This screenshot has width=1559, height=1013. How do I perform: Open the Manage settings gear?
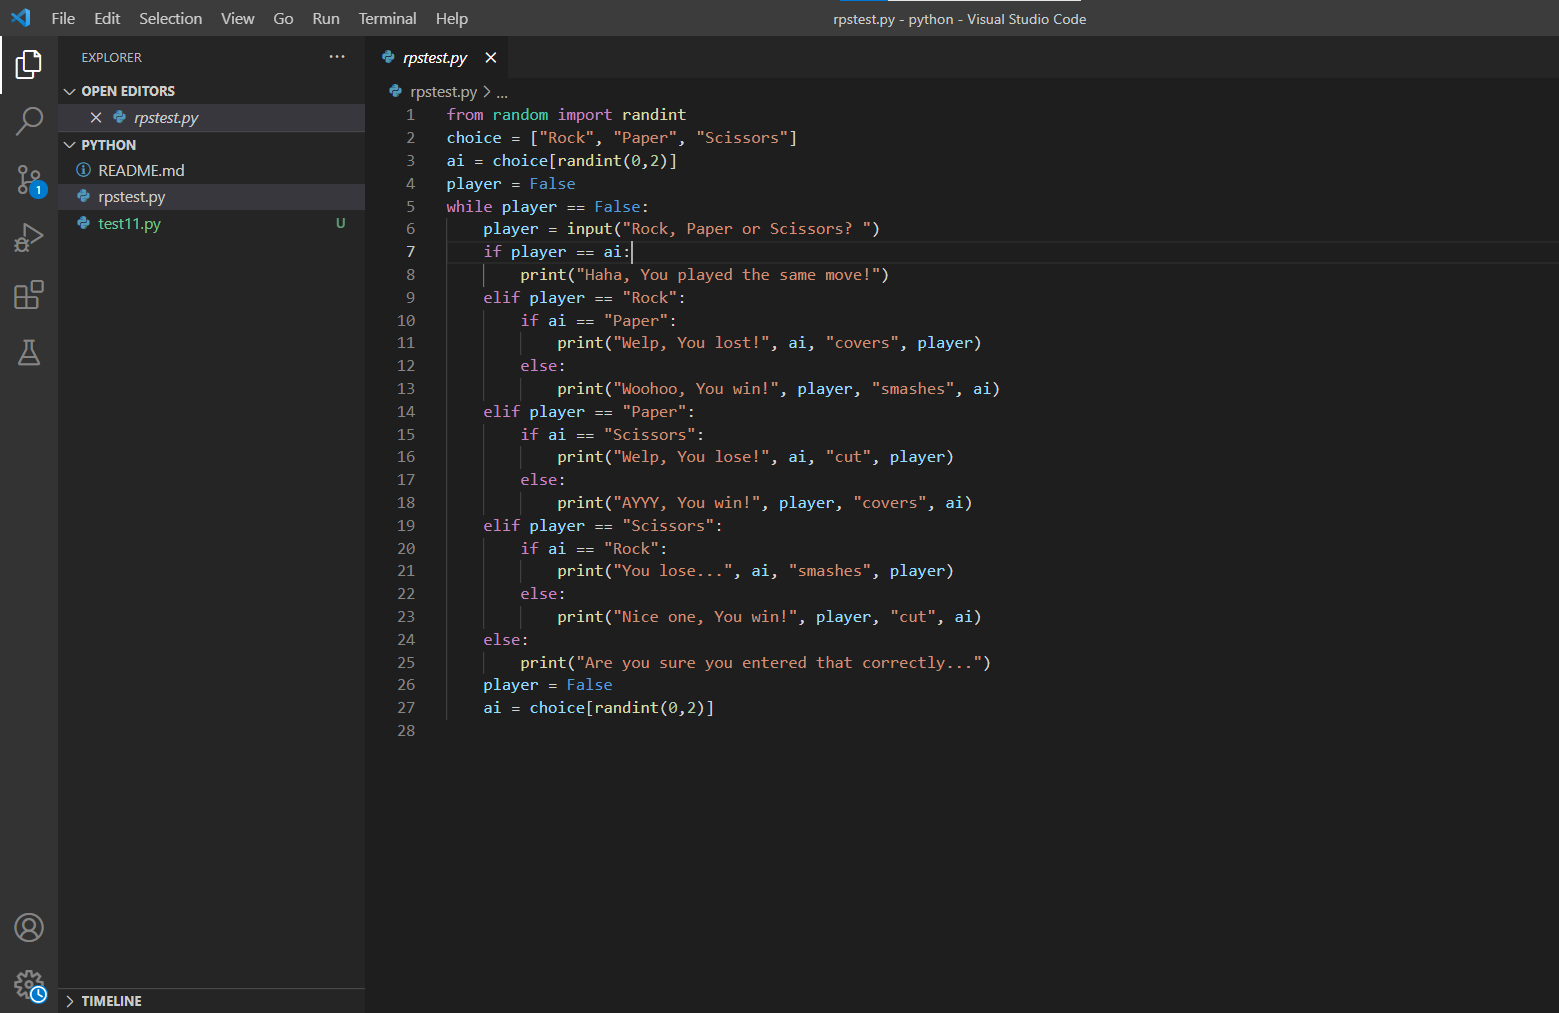[29, 984]
